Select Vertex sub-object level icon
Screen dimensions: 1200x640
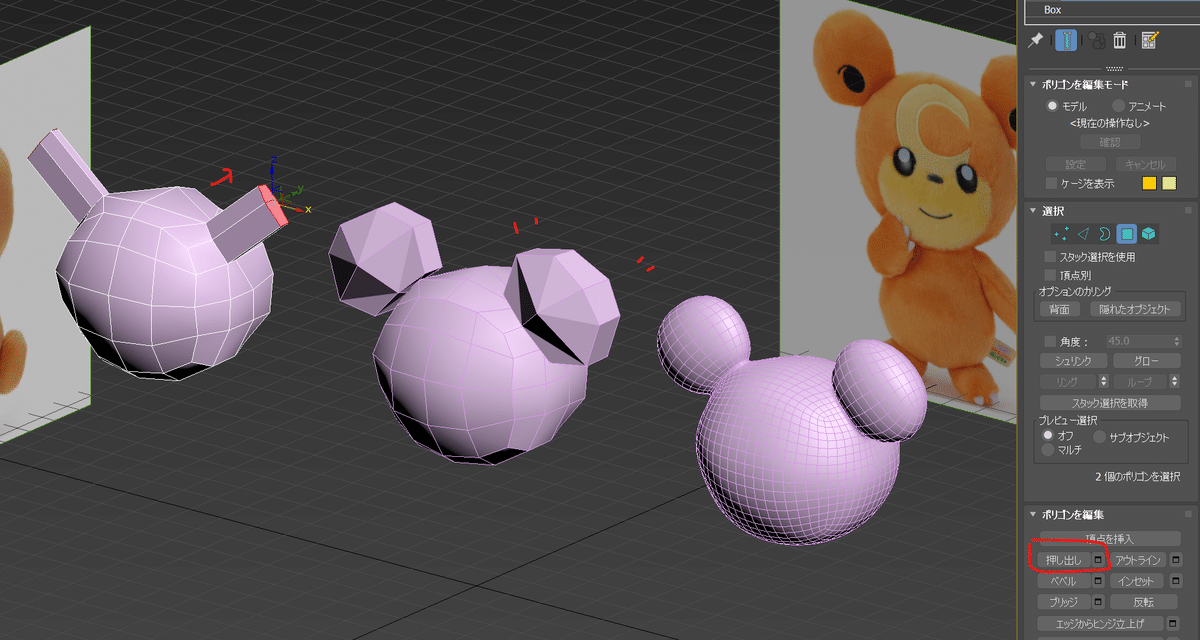[x=1062, y=233]
